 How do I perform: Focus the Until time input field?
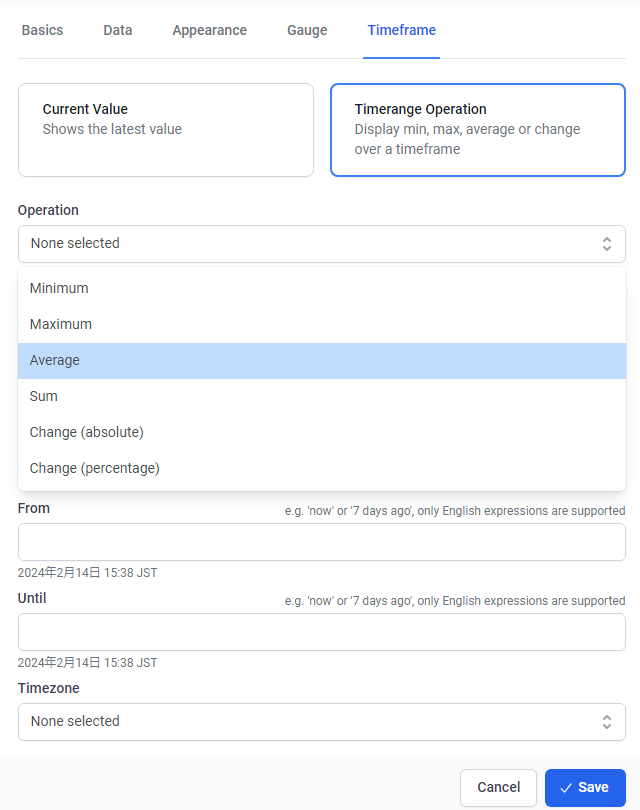(x=322, y=632)
